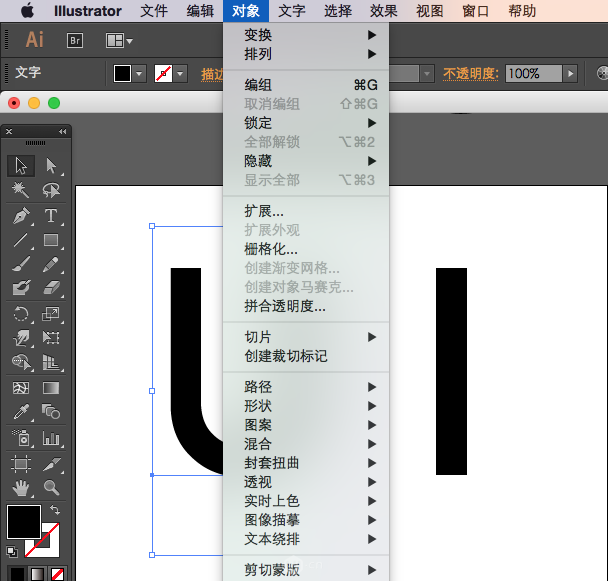Viewport: 608px width, 581px height.
Task: Choose 编组 from the object menu
Action: pos(306,85)
